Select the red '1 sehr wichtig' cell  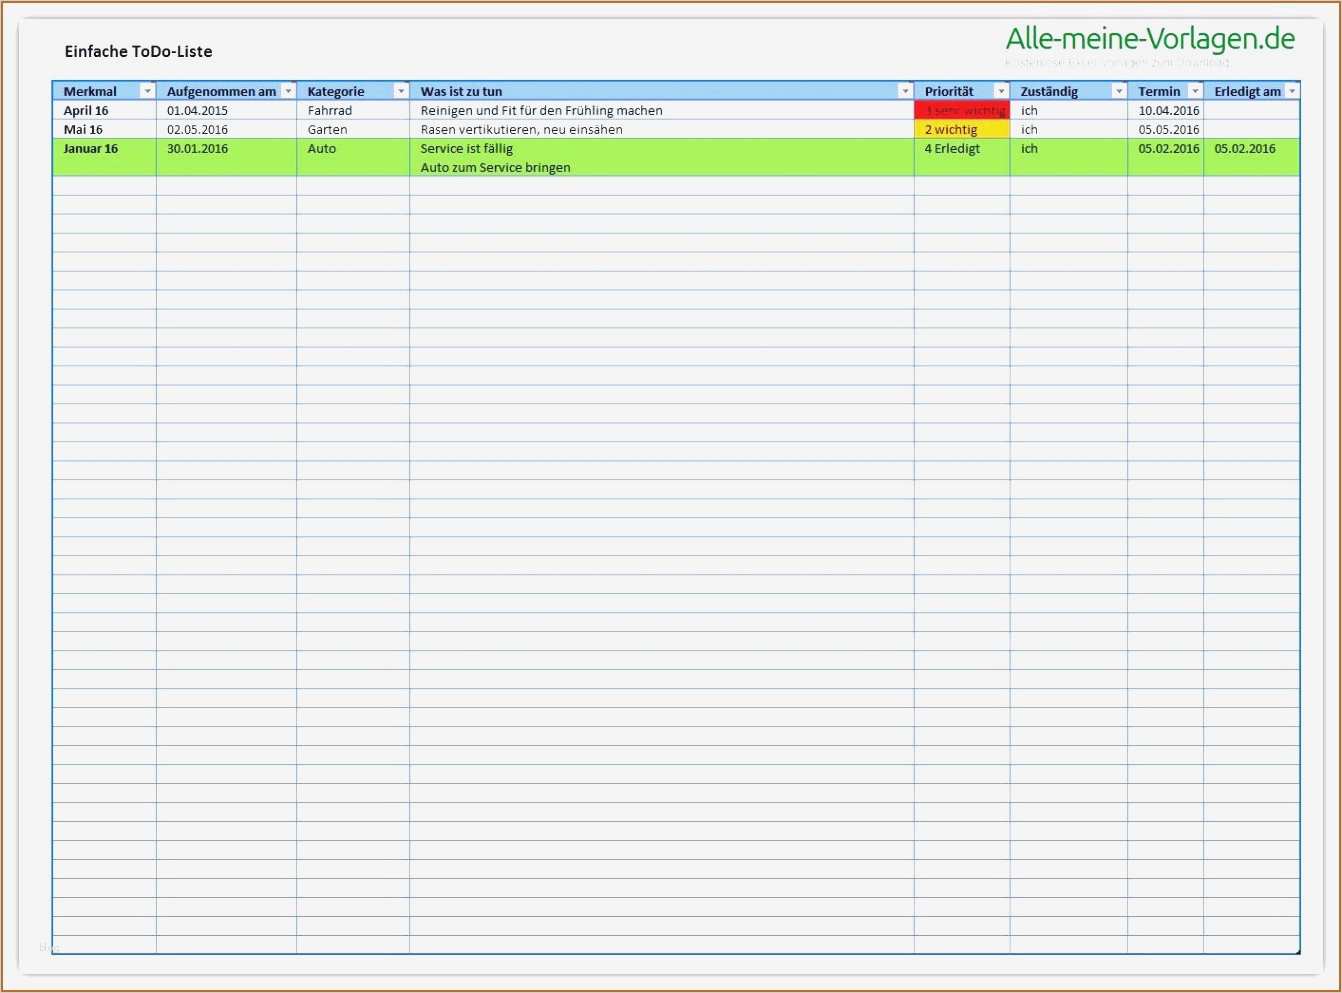click(x=961, y=110)
